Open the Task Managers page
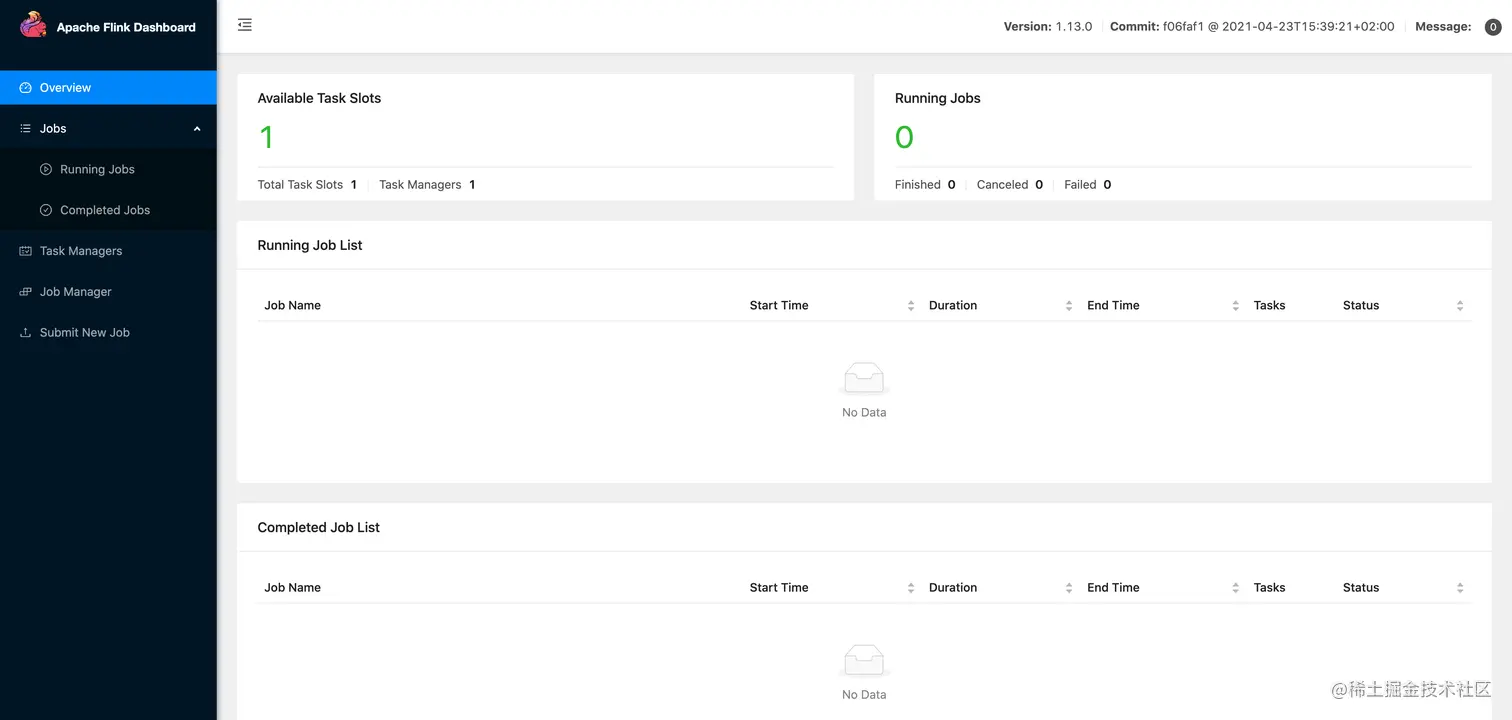 click(108, 251)
